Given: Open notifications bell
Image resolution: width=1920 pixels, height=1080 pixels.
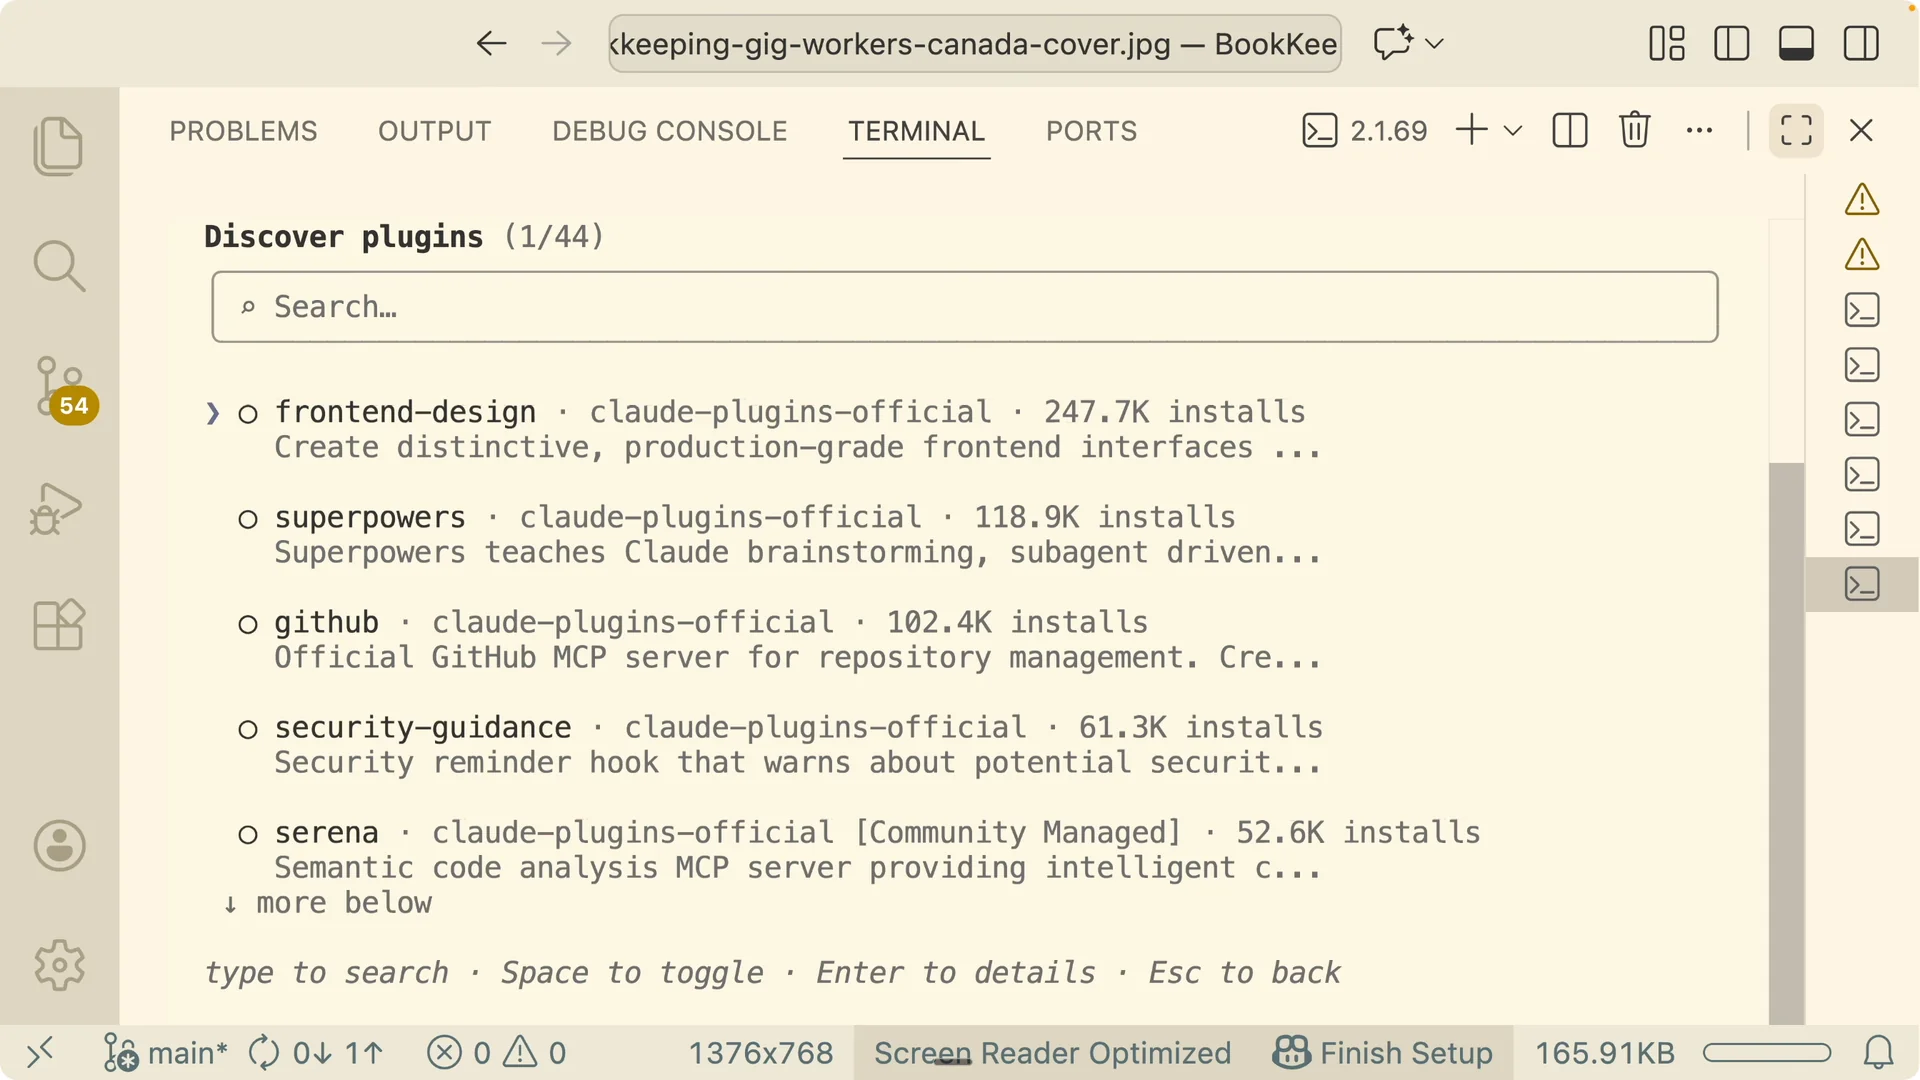Looking at the screenshot, I should click(1878, 1053).
